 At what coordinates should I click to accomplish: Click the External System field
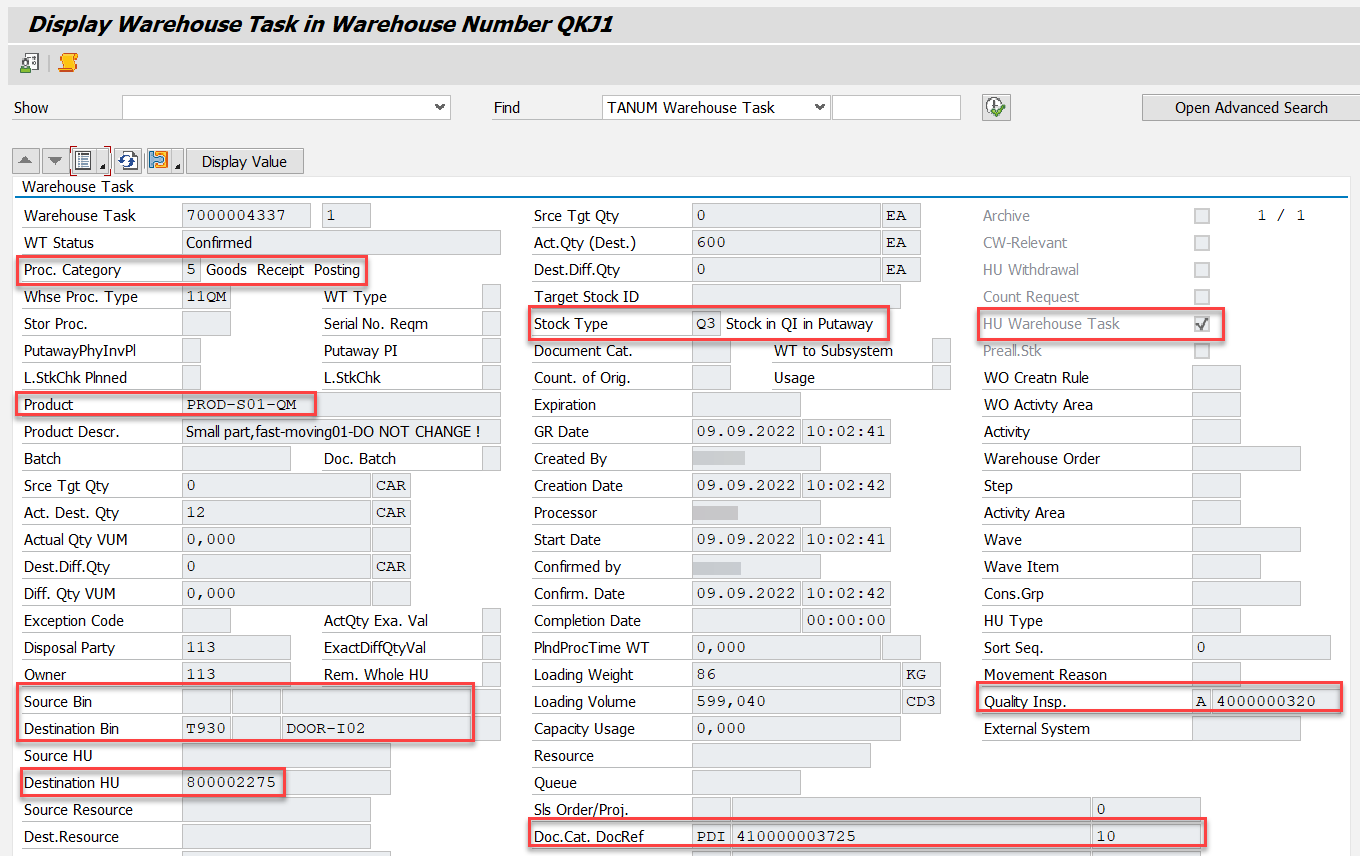coord(1246,729)
